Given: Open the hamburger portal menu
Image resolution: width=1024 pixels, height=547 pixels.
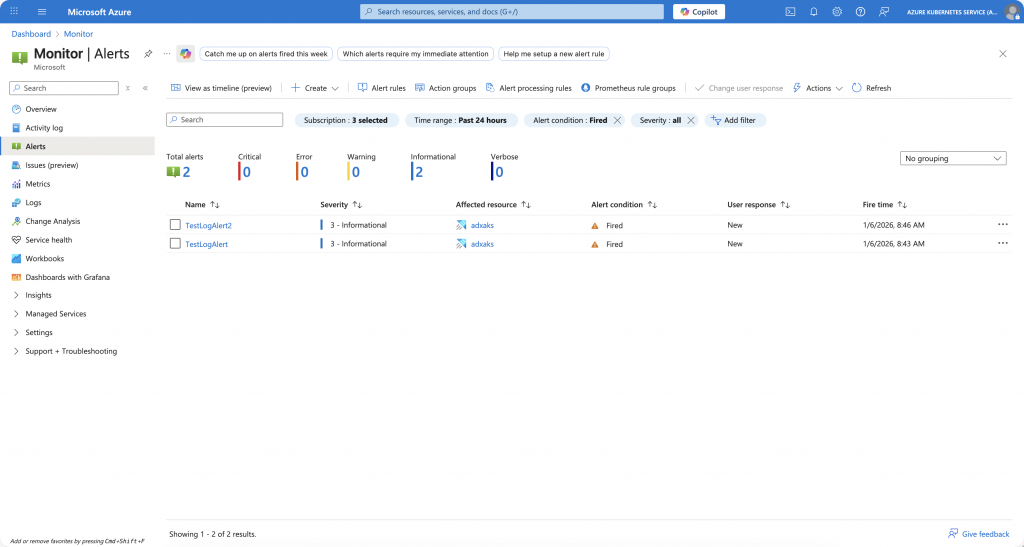Looking at the screenshot, I should tap(42, 12).
